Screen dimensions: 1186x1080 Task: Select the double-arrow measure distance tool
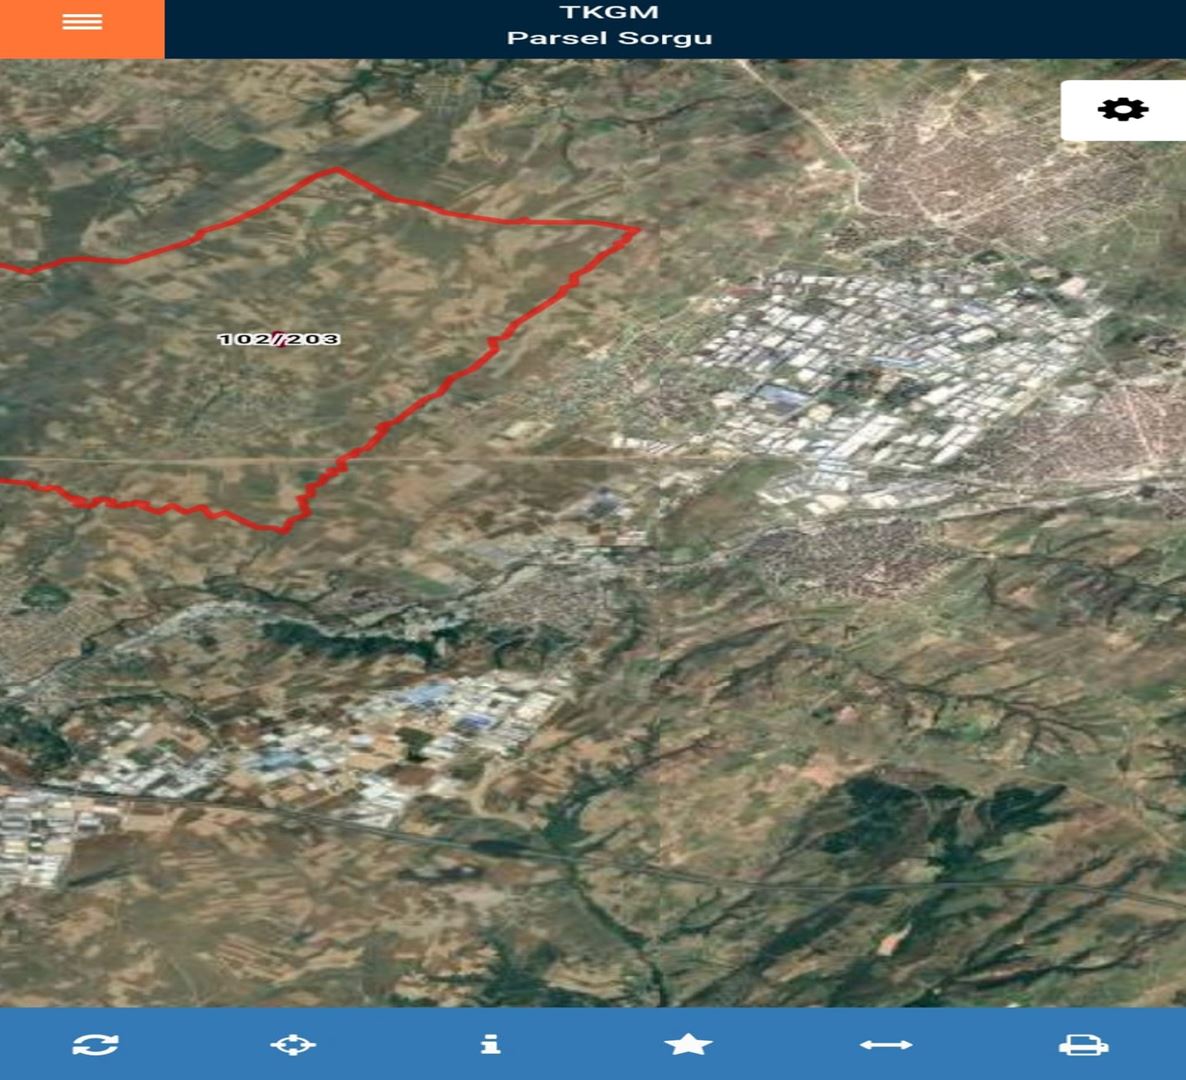pos(886,1044)
